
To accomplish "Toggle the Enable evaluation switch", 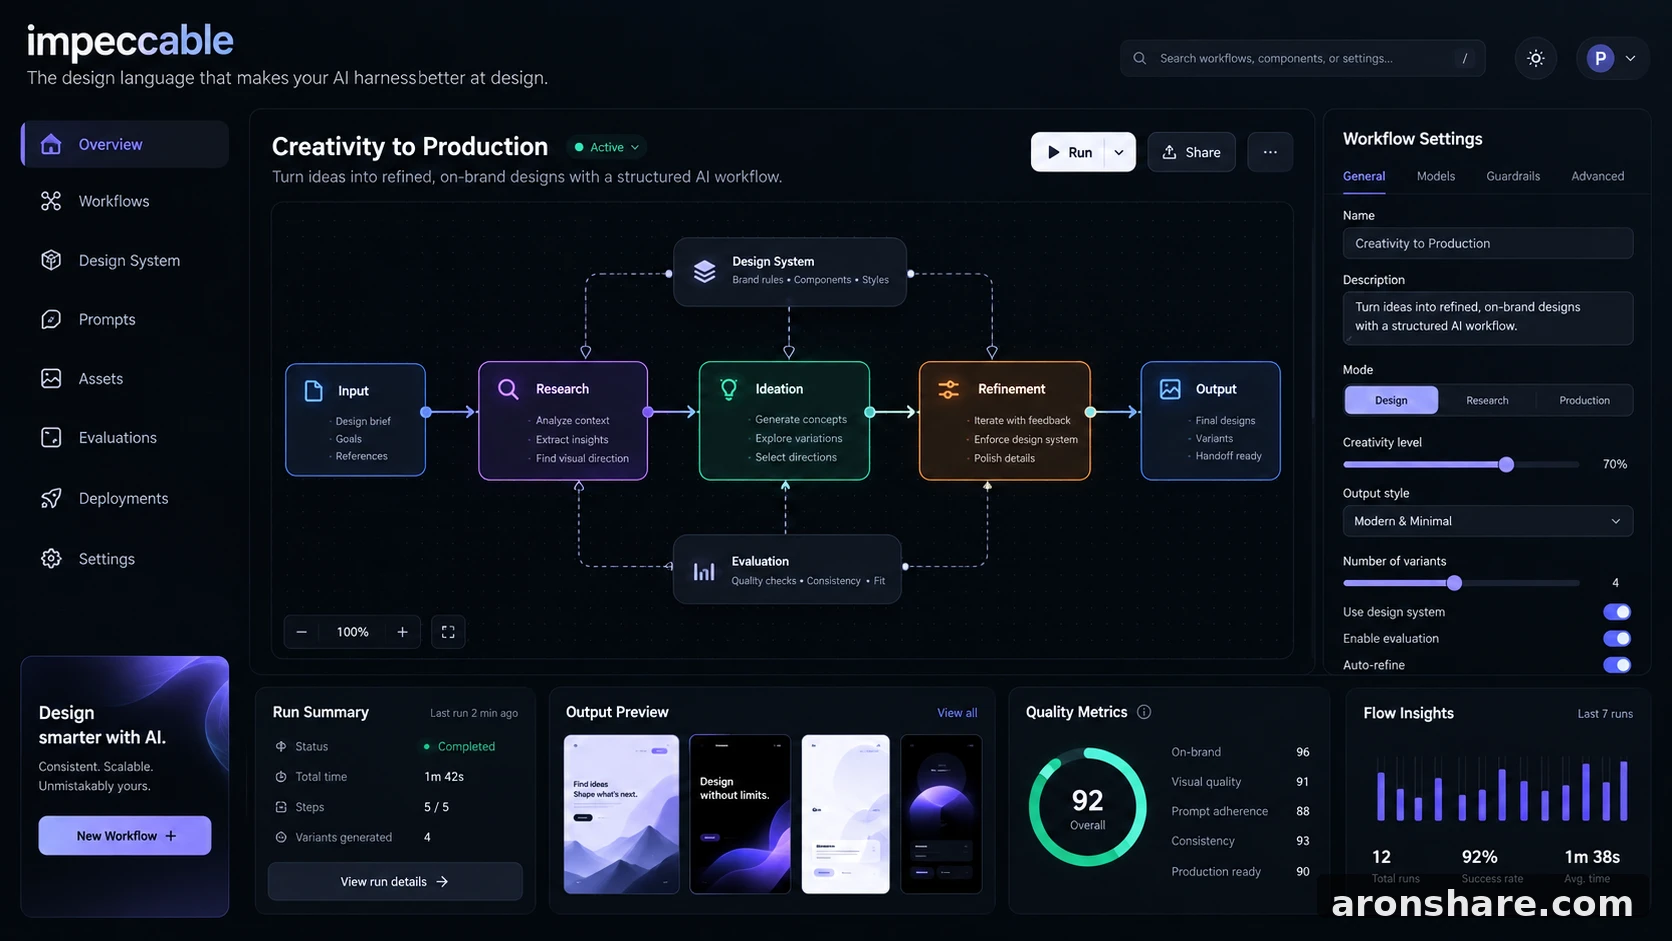I will point(1617,638).
